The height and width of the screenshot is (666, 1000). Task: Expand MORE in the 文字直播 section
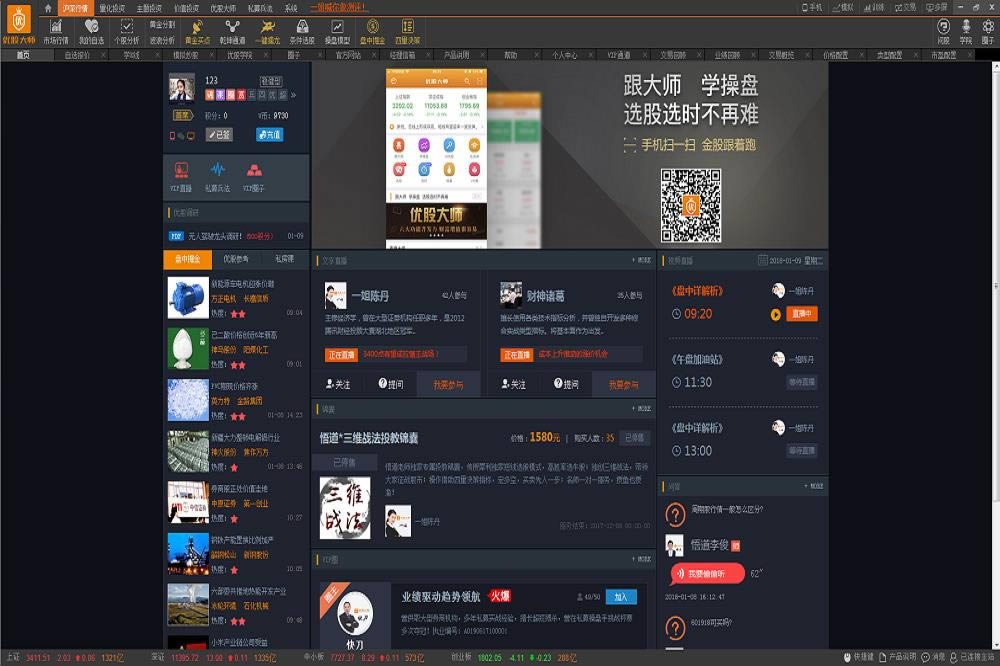(641, 260)
